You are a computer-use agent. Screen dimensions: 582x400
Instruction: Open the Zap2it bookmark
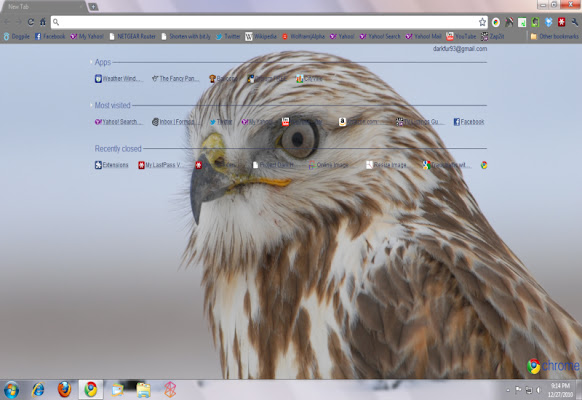(493, 36)
